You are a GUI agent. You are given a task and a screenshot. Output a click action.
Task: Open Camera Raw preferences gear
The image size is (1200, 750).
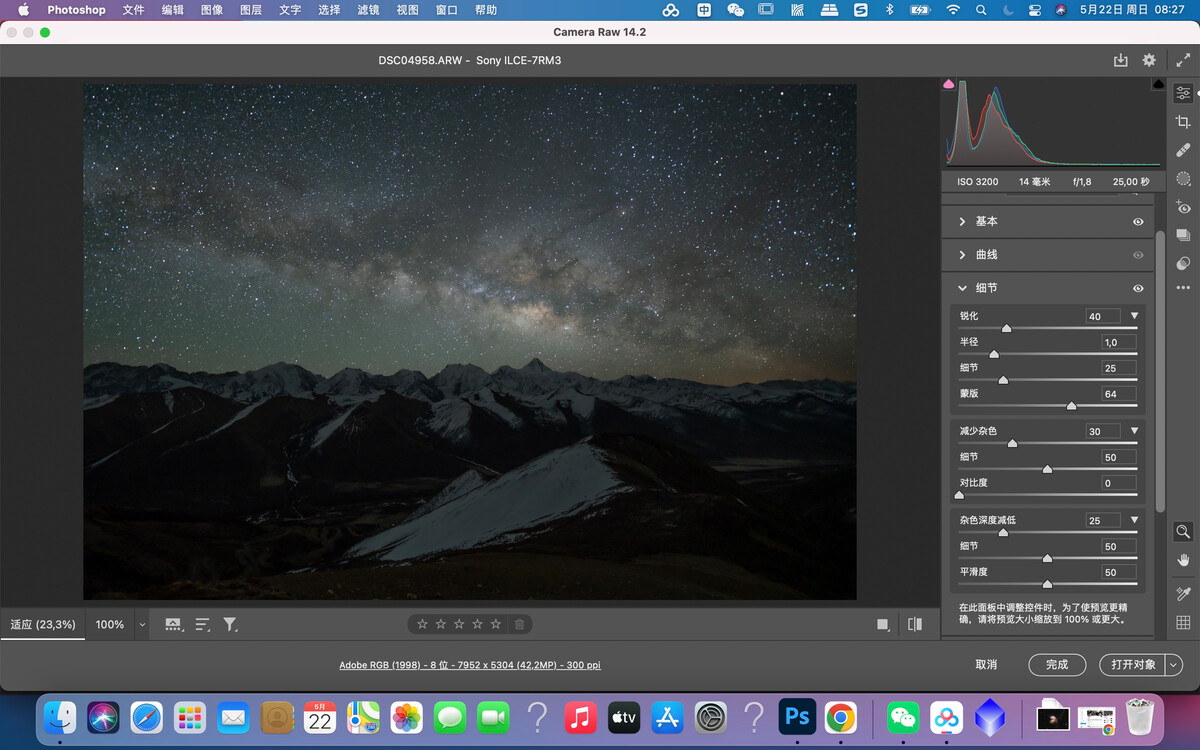[x=1149, y=60]
